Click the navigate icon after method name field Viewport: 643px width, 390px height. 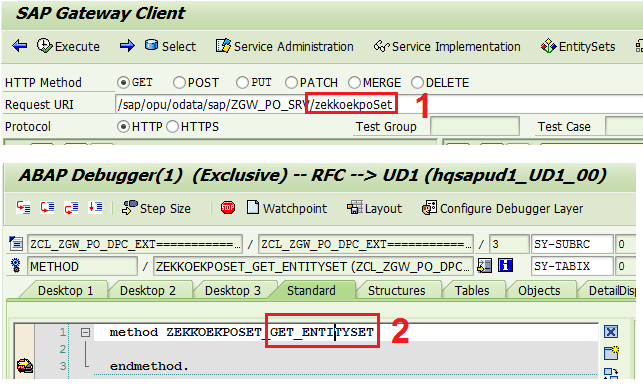point(484,266)
